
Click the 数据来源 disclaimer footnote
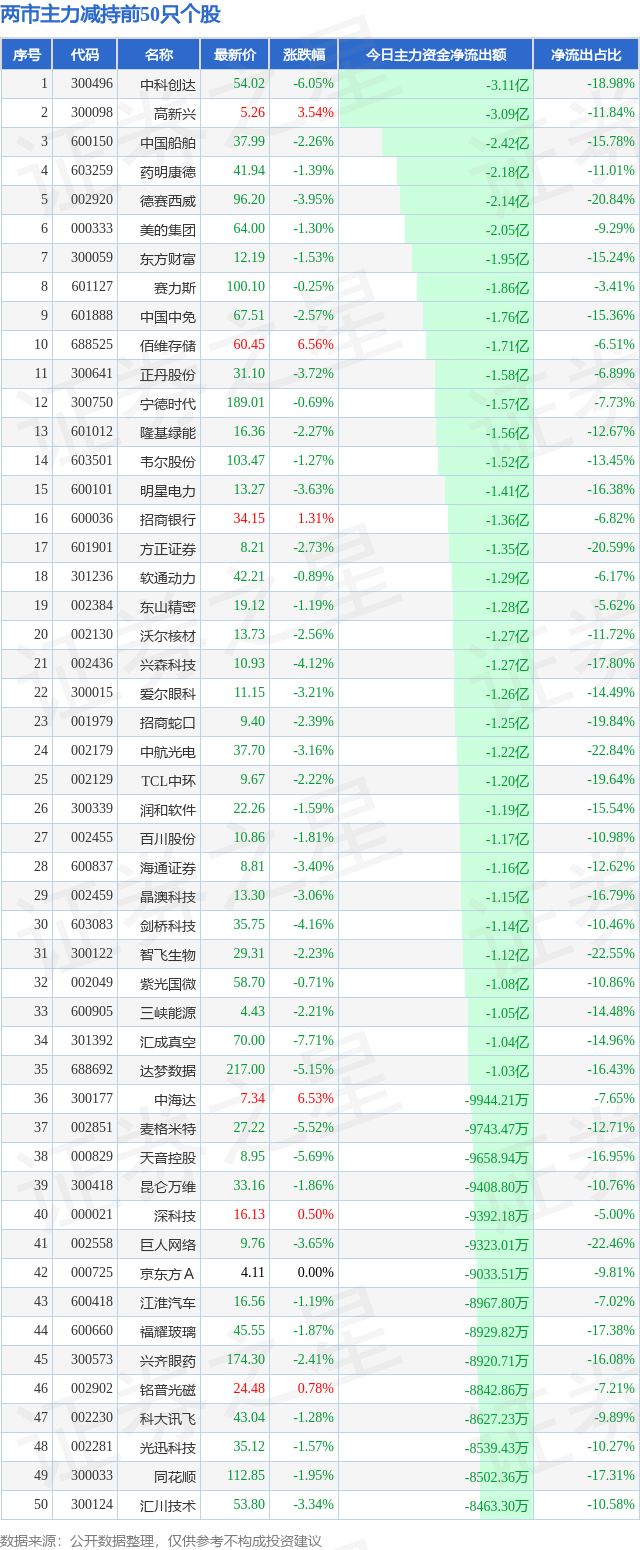pyautogui.click(x=161, y=1541)
